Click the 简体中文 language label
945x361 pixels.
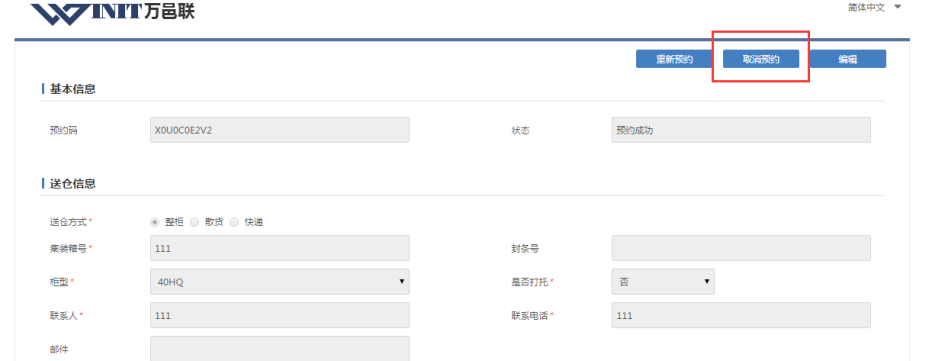click(866, 7)
